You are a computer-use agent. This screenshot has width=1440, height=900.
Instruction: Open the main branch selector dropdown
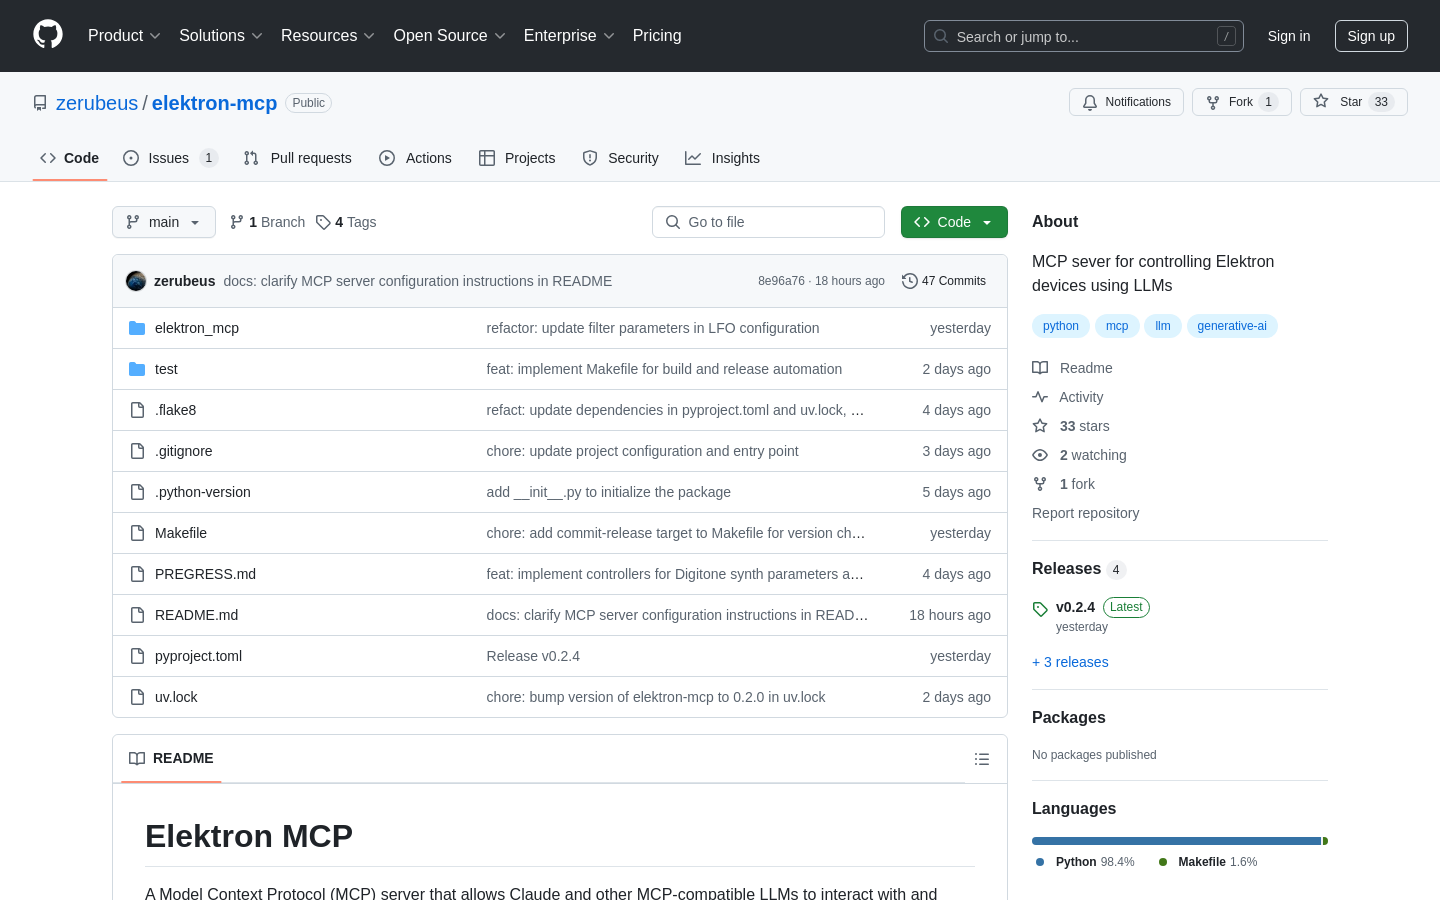[x=164, y=222]
